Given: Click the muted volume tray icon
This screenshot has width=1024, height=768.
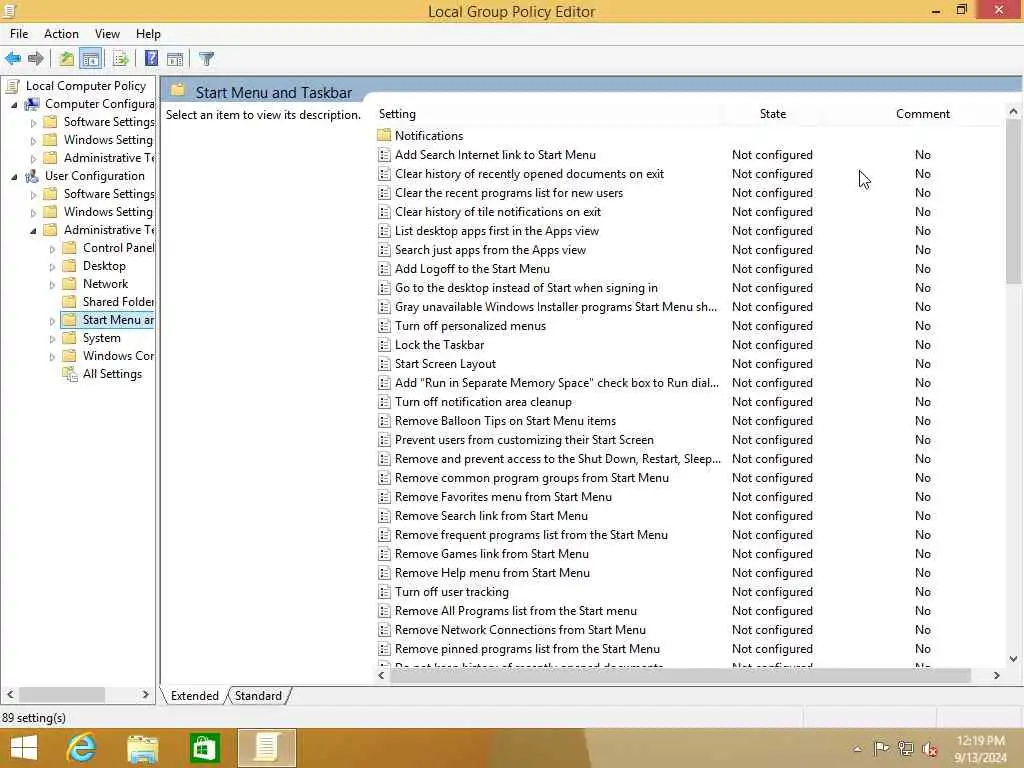Looking at the screenshot, I should [x=929, y=749].
